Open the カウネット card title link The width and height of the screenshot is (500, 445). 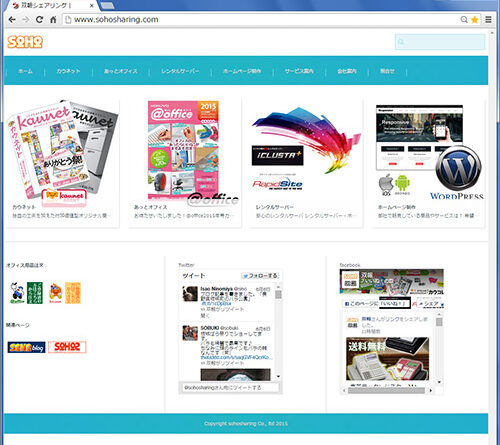[x=24, y=207]
